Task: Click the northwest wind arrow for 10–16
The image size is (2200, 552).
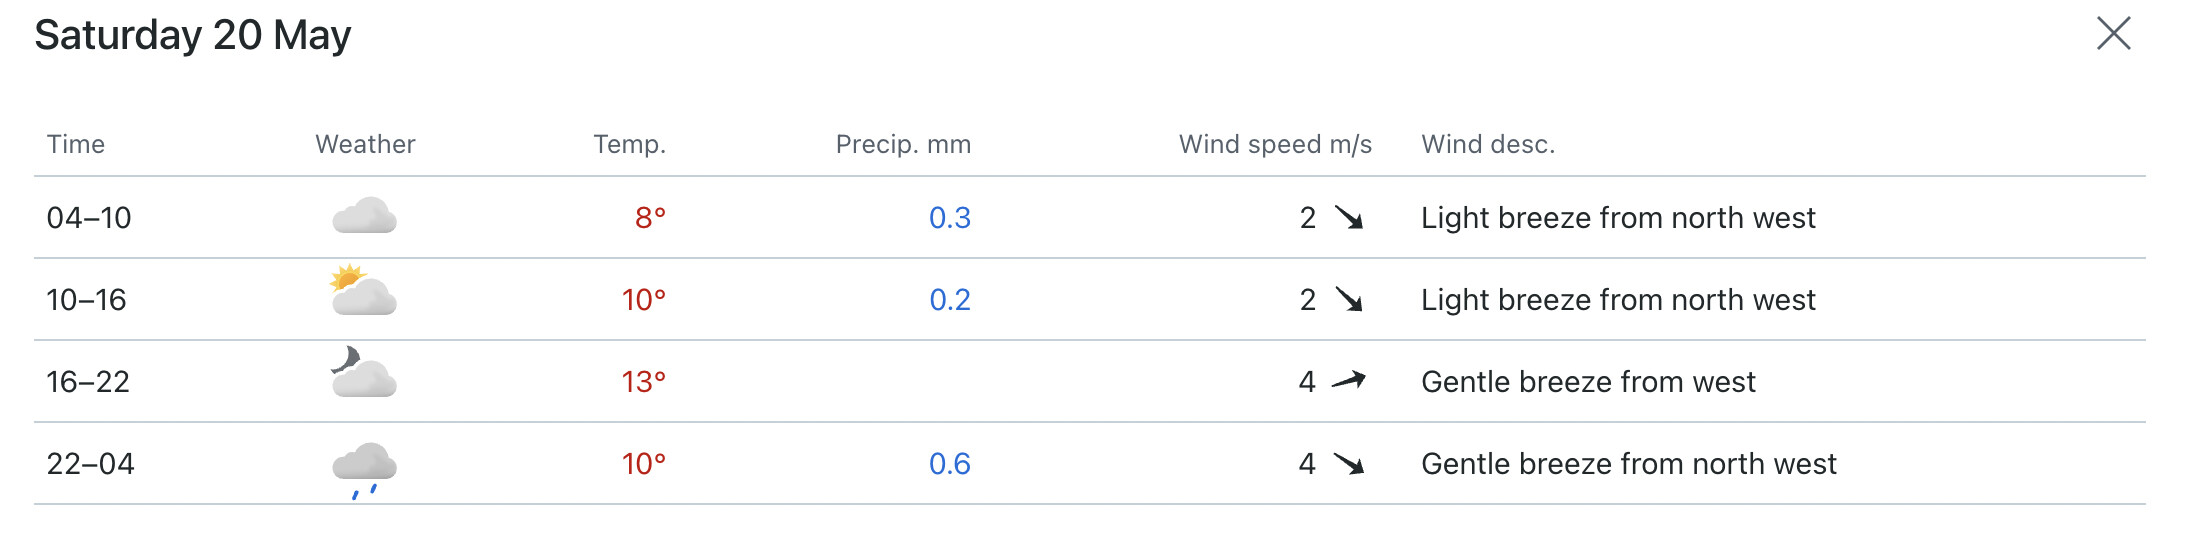Action: tap(1349, 300)
